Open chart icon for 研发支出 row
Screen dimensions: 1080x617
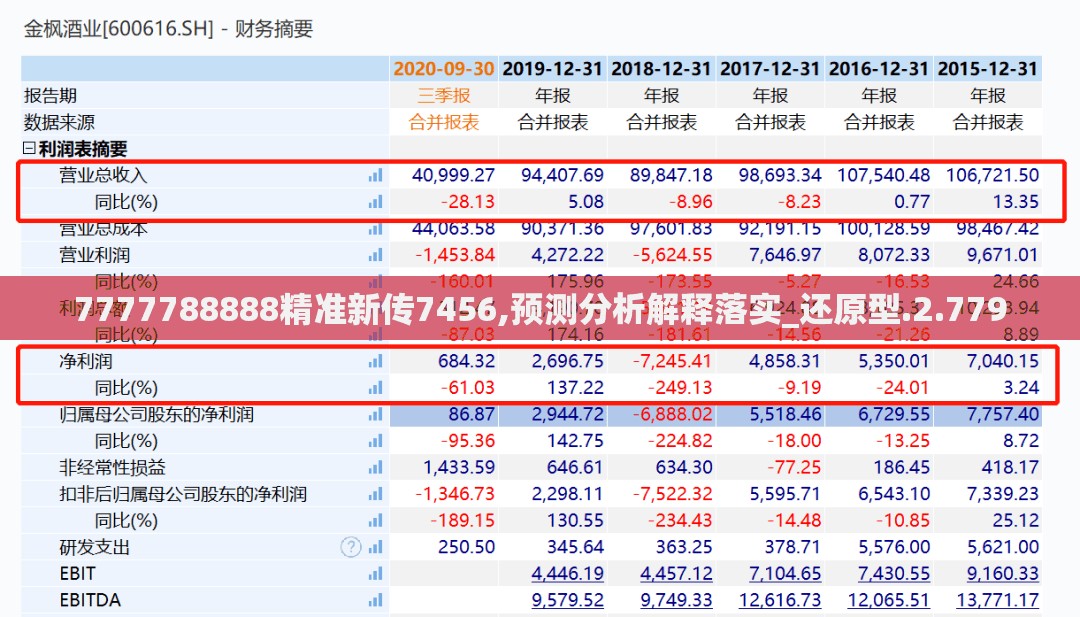pos(375,547)
